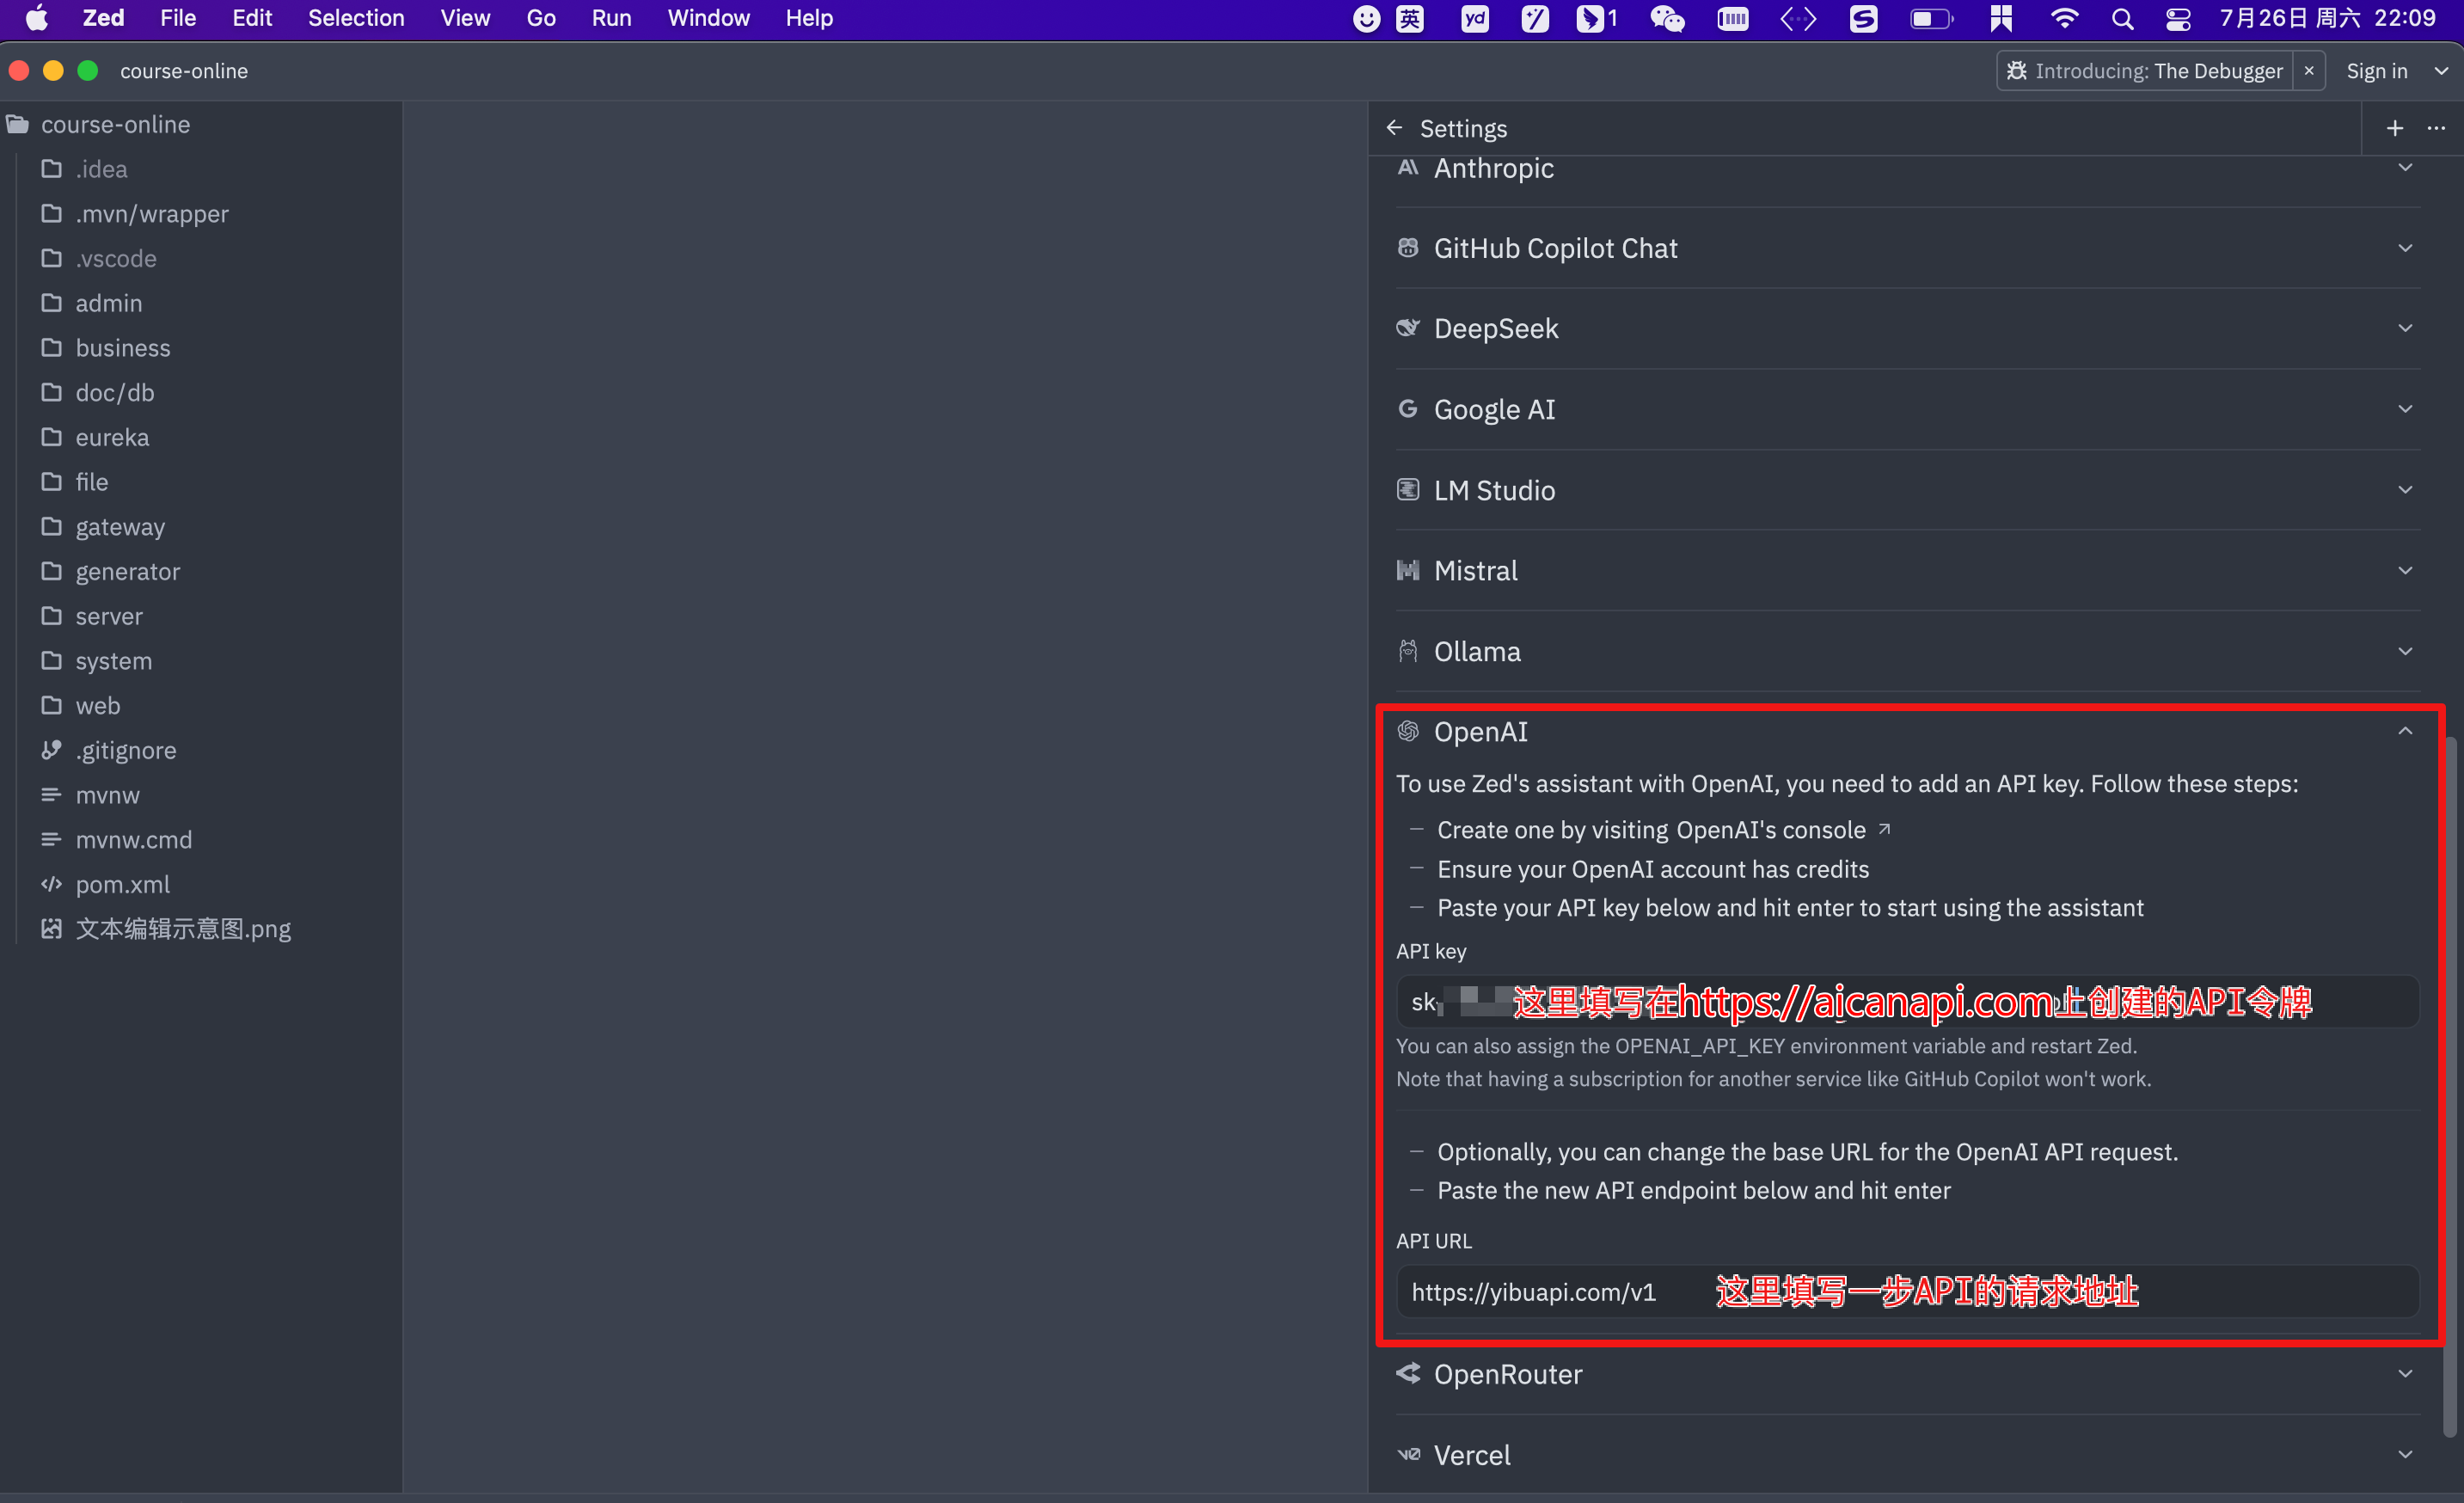Click the API URL input field
2464x1503 pixels.
tap(1905, 1292)
